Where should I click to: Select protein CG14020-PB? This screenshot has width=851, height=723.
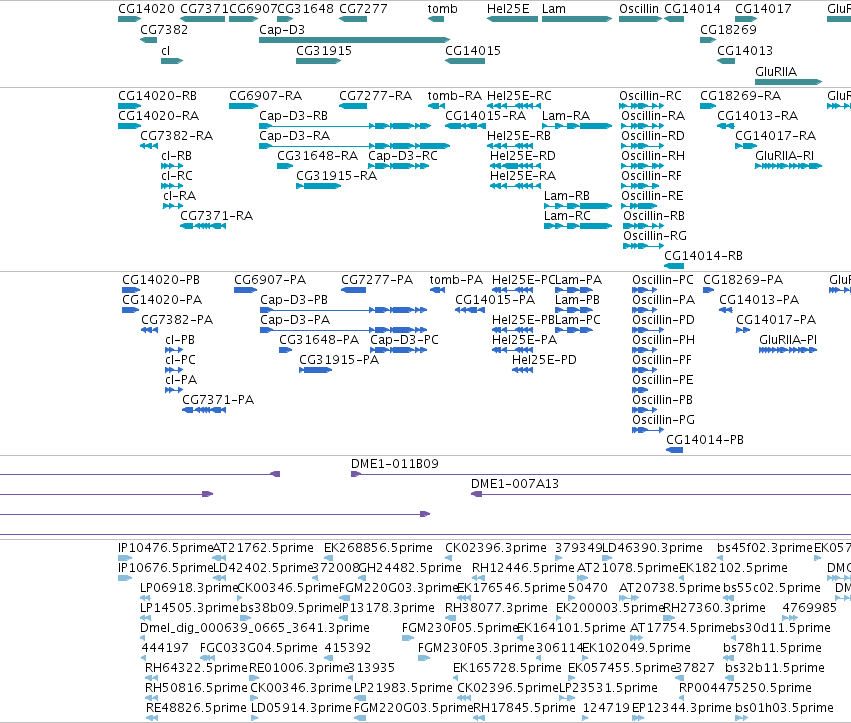coord(131,290)
